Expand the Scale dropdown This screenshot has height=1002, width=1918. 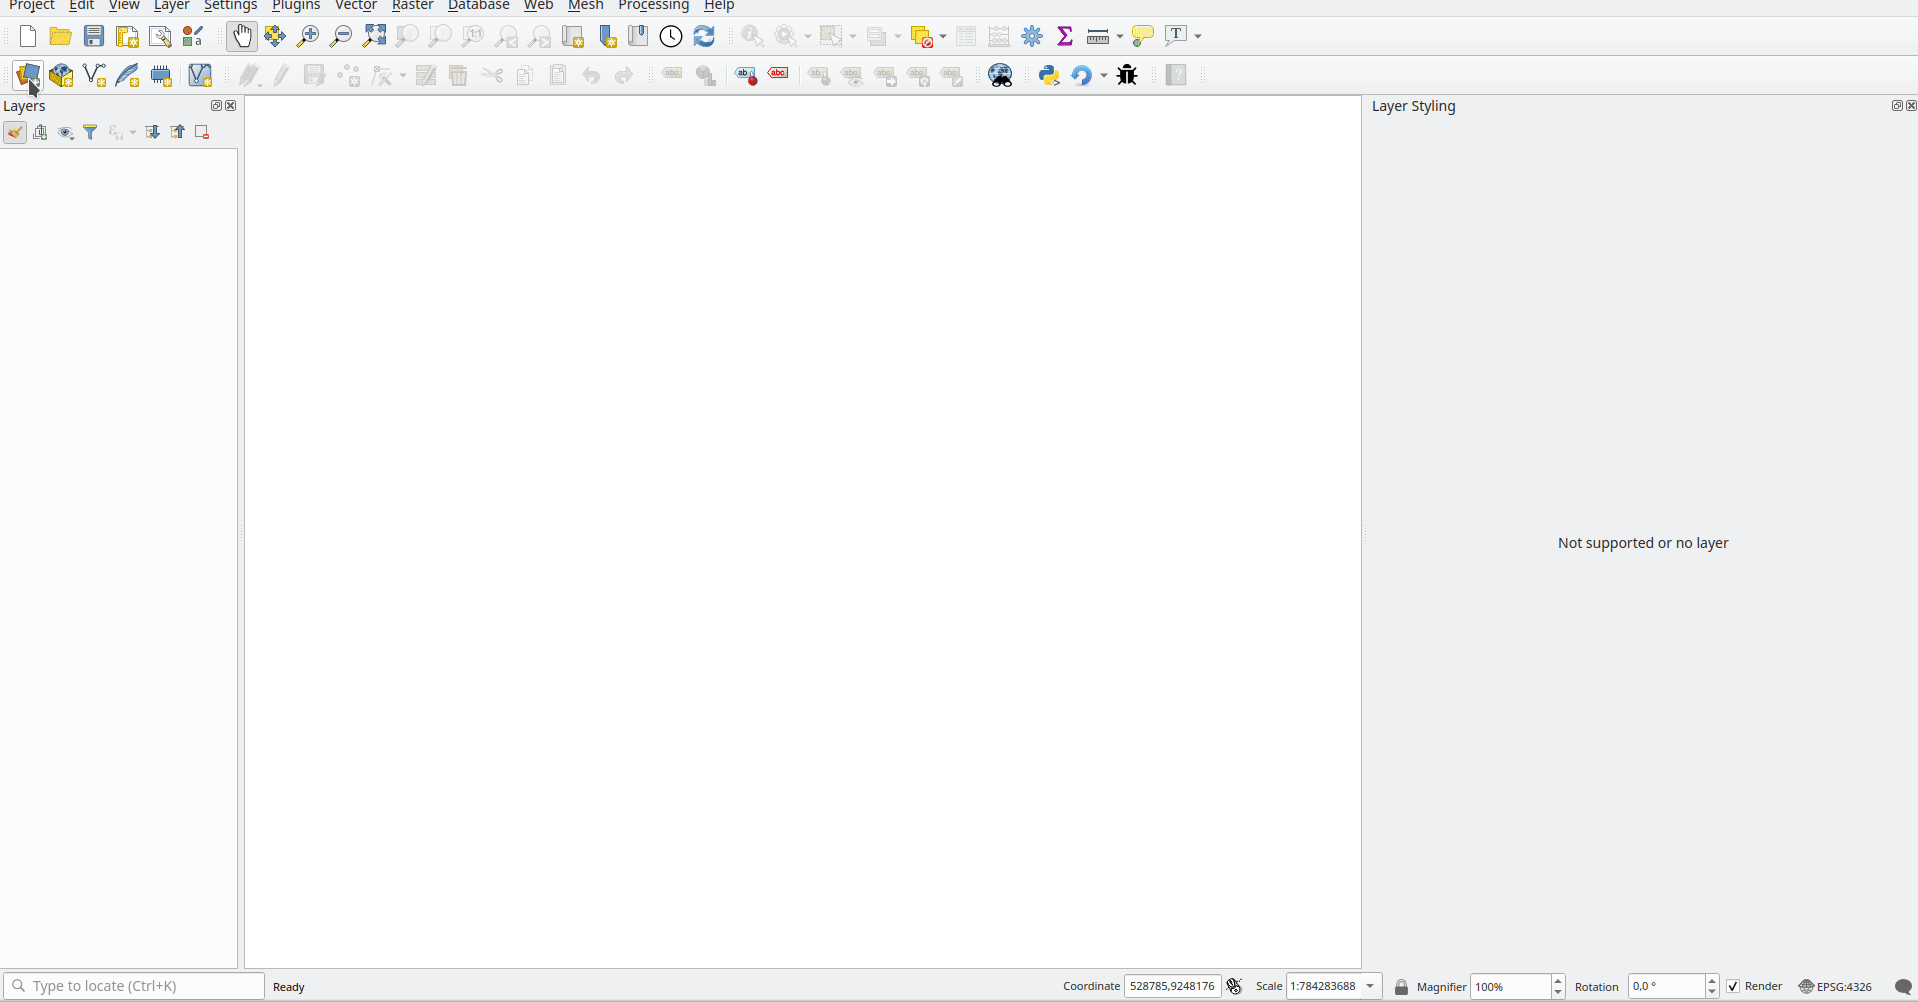click(1370, 987)
